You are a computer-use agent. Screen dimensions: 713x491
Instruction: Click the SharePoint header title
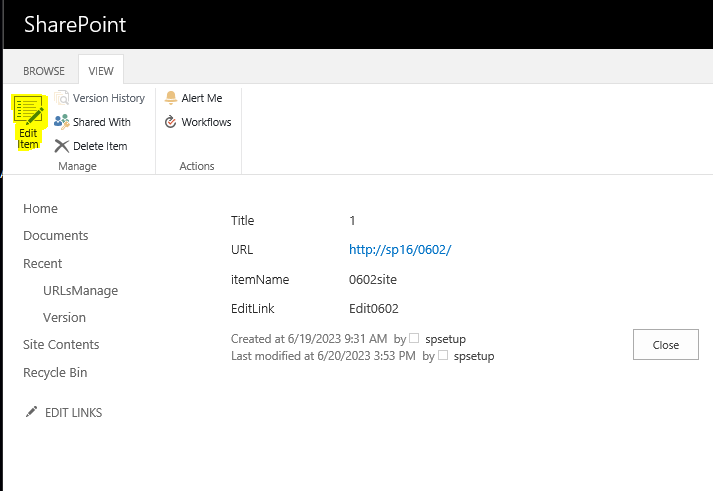coord(75,25)
